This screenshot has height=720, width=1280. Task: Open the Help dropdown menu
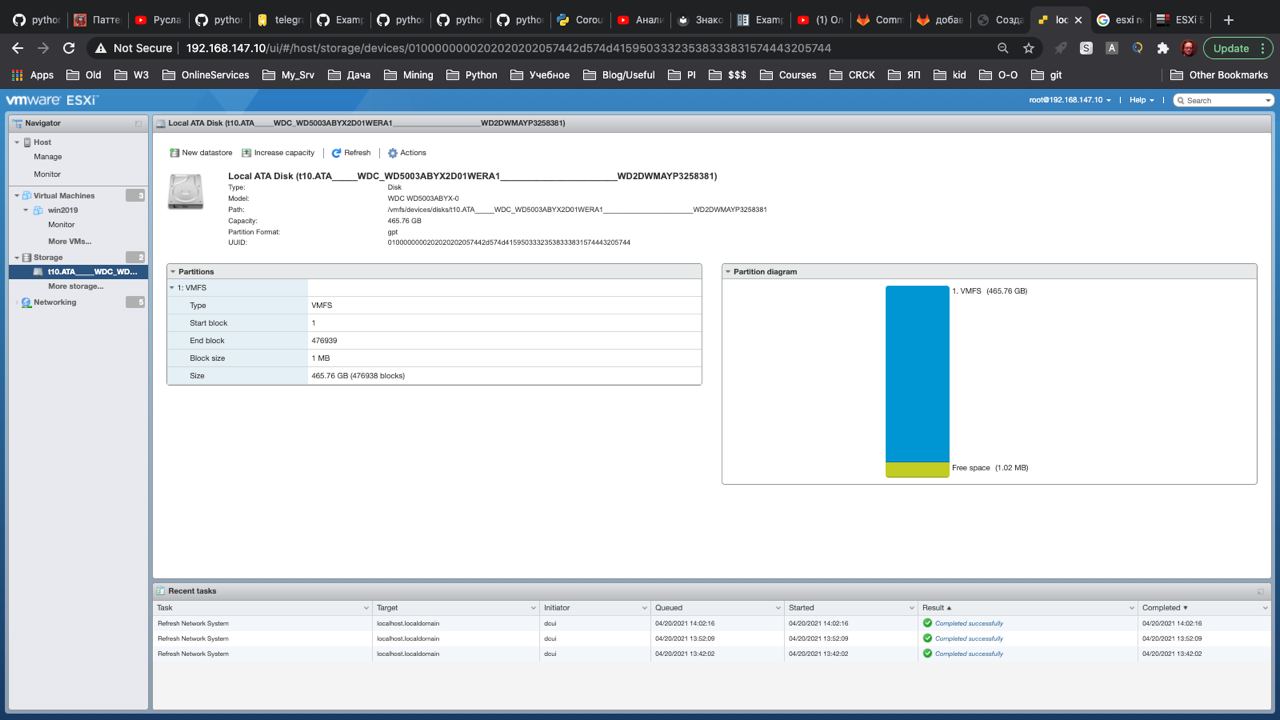[1141, 100]
